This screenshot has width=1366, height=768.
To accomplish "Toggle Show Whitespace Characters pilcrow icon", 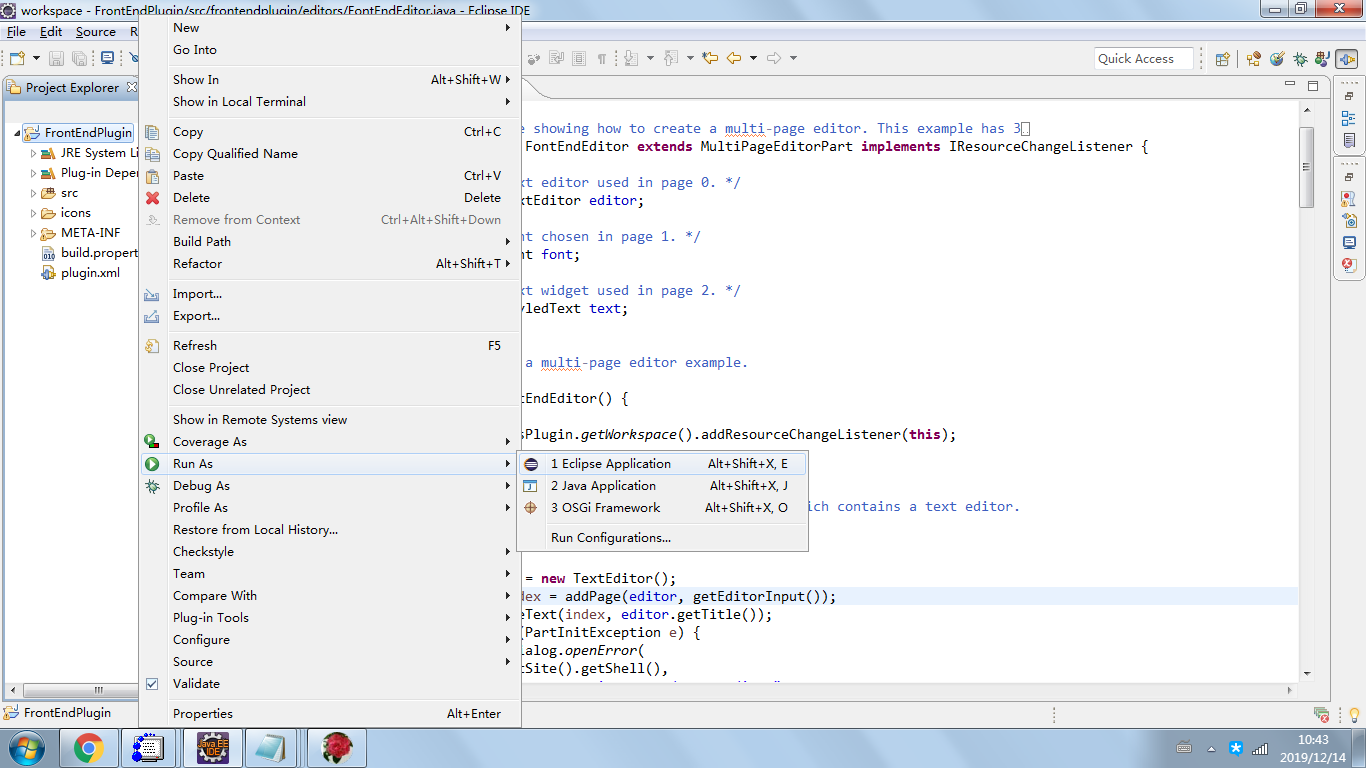I will 602,59.
